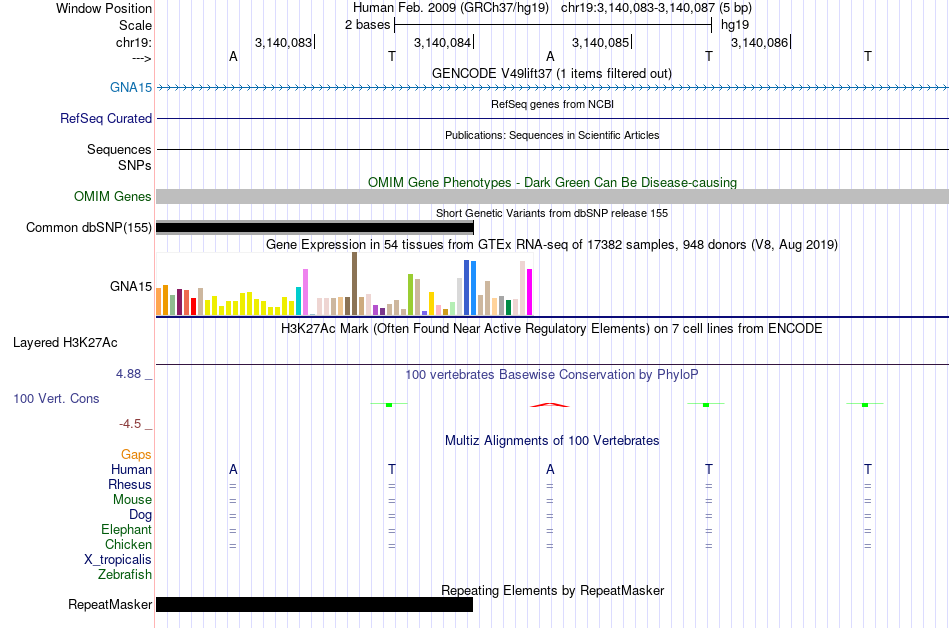Click the 'Scale' row label

[x=135, y=25]
